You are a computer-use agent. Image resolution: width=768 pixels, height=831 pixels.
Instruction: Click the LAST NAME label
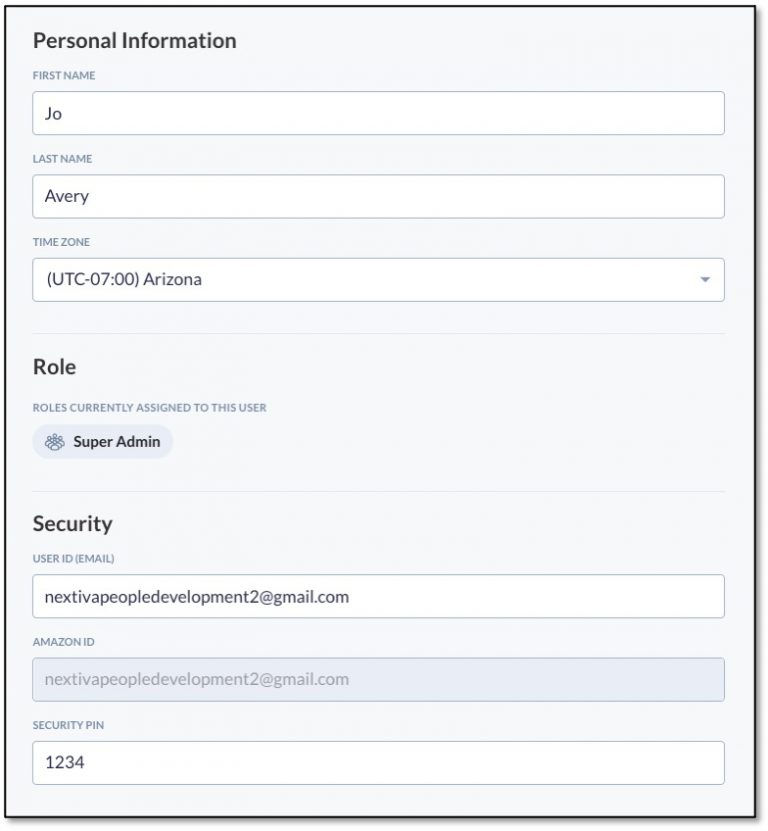(x=62, y=158)
